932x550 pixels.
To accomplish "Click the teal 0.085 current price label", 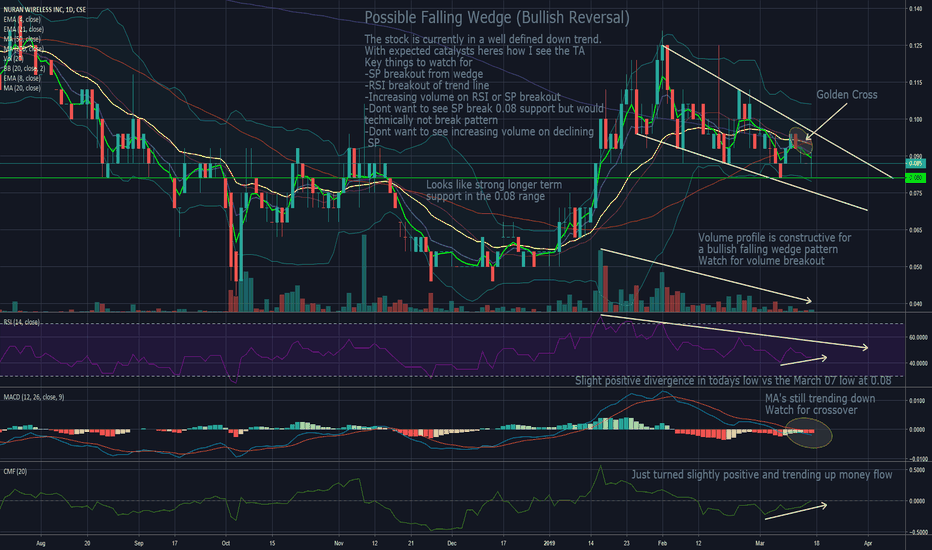I will point(915,163).
